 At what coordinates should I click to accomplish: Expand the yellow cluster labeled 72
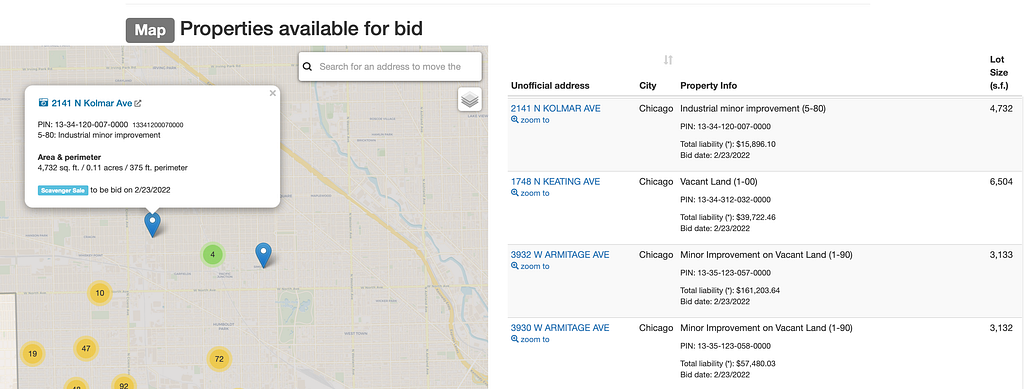(x=219, y=359)
